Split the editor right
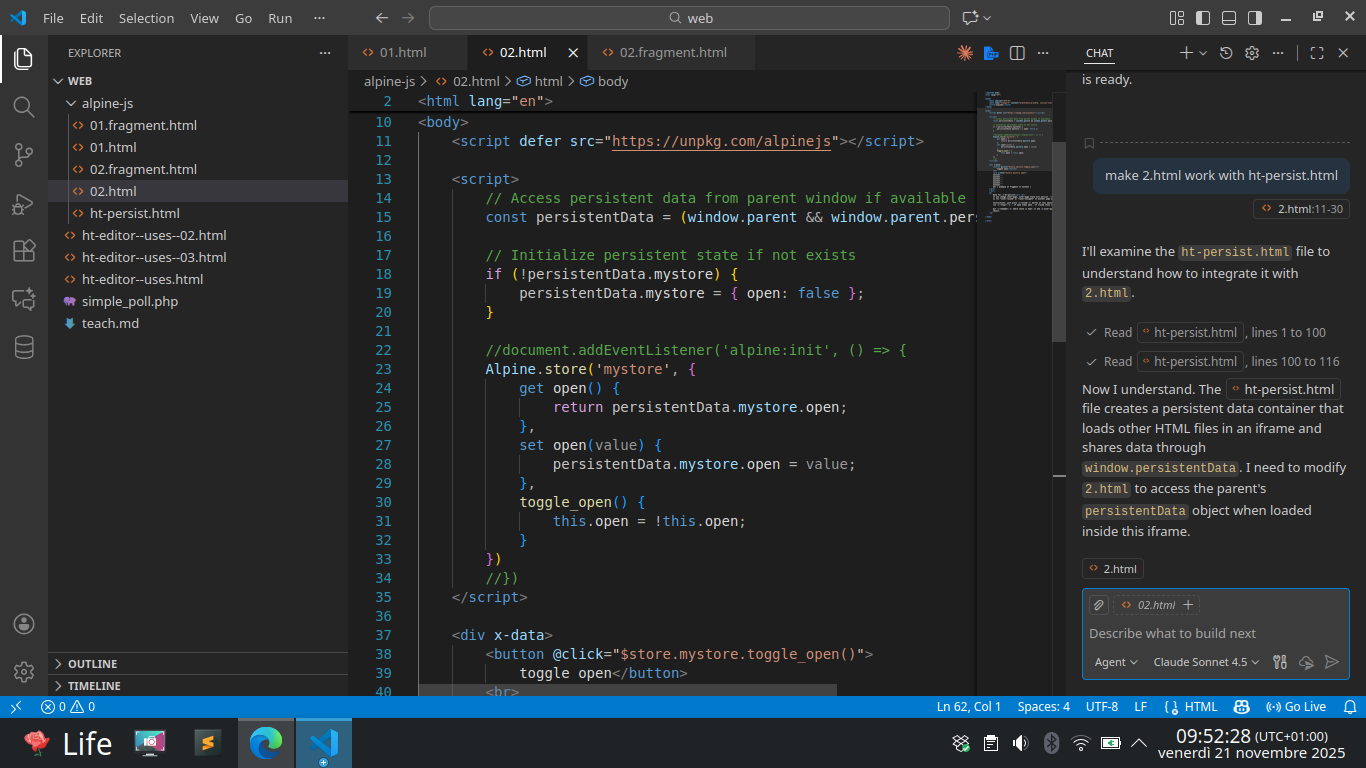Viewport: 1366px width, 768px height. (x=1017, y=53)
